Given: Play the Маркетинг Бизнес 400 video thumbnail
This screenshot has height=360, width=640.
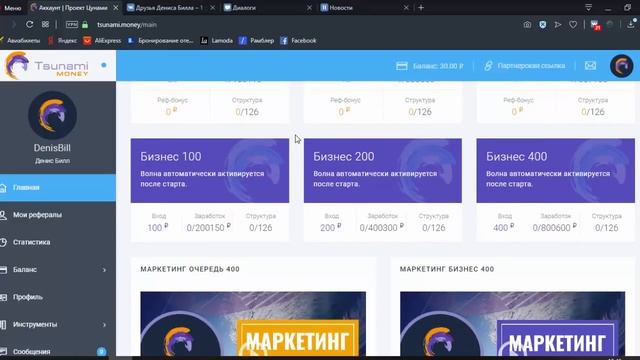Looking at the screenshot, I should click(512, 324).
